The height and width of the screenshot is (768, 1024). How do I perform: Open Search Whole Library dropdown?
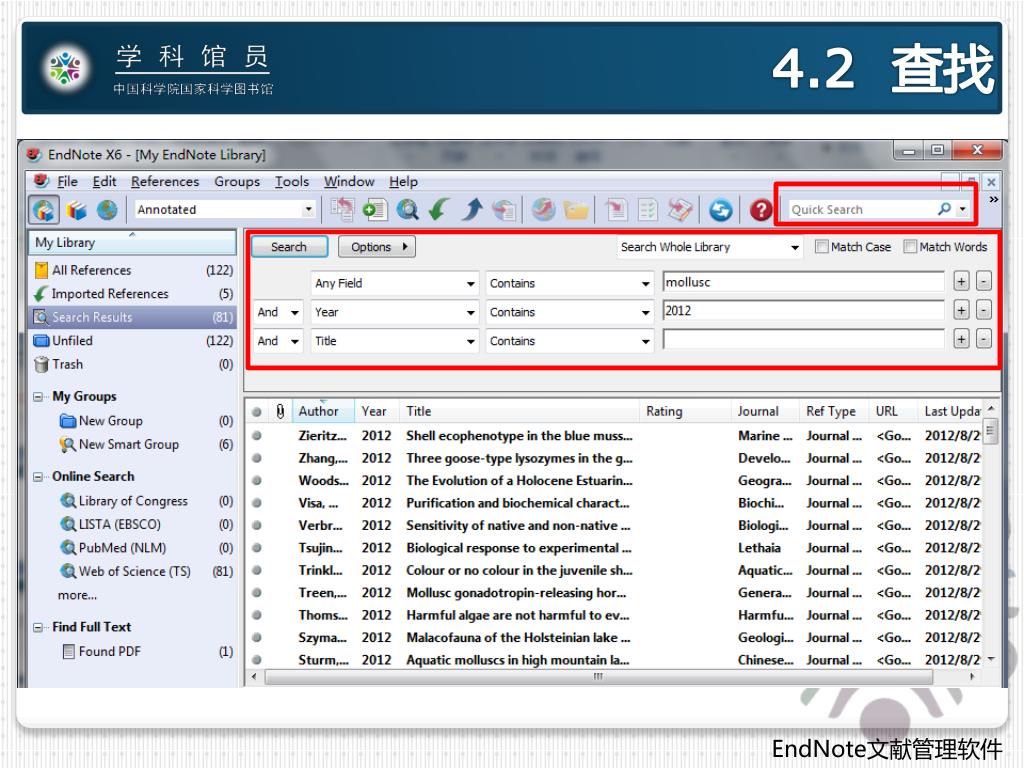(x=794, y=248)
